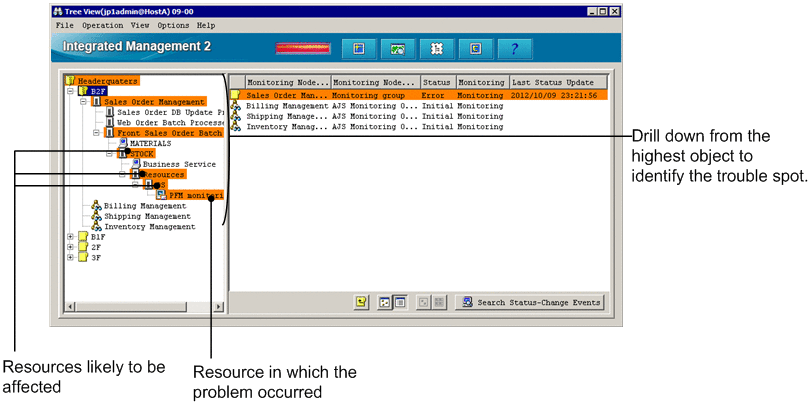The width and height of the screenshot is (812, 406).
Task: Click the 2012/10/09 23:21:56 timestamp cell
Action: 554,95
